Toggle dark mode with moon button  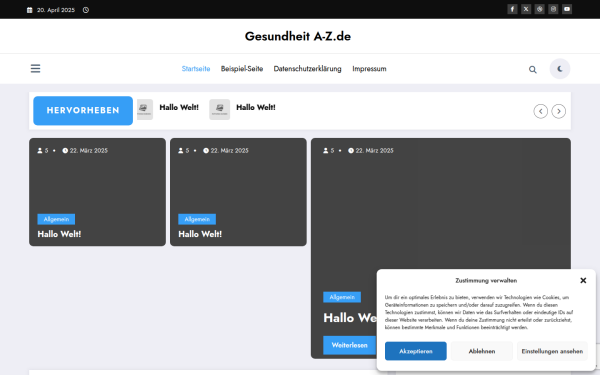(560, 69)
